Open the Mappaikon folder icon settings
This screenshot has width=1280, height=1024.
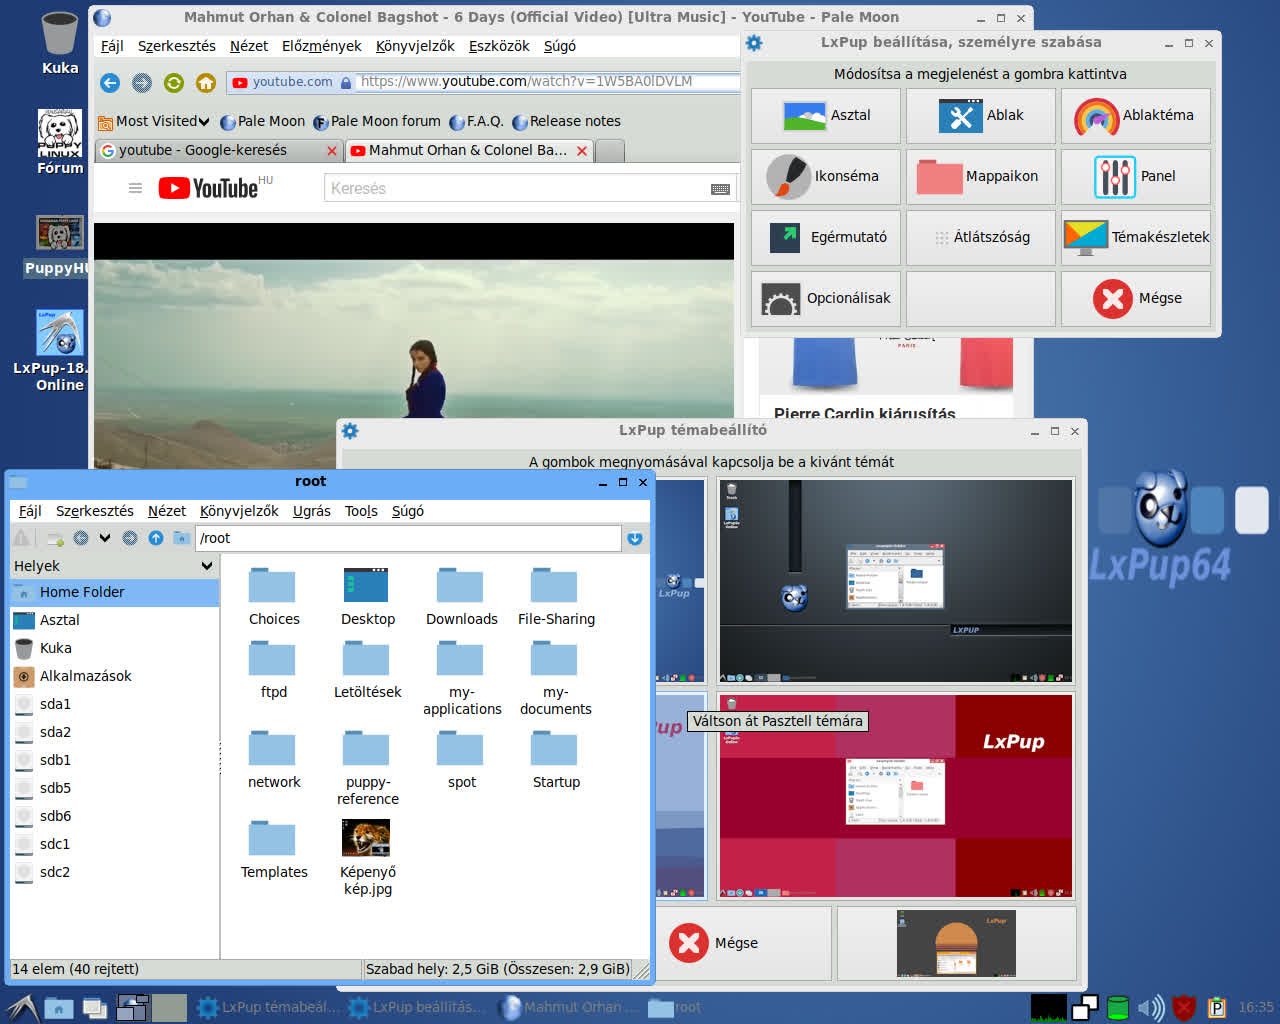981,177
